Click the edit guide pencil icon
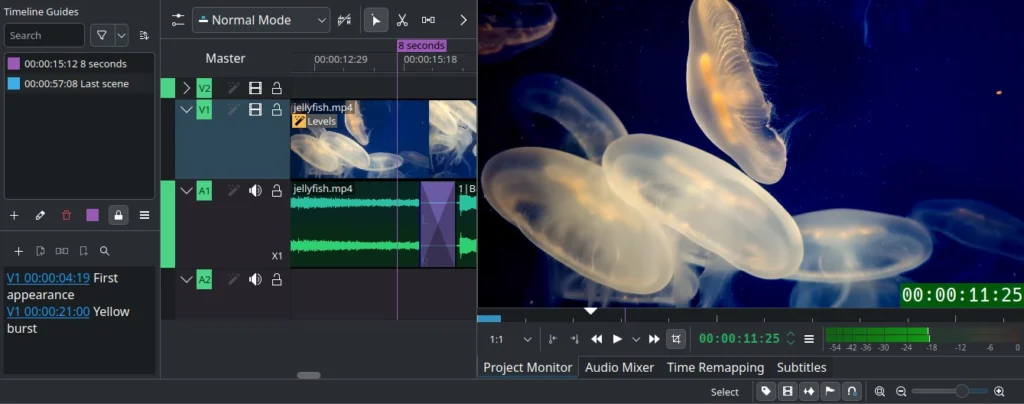The width and height of the screenshot is (1024, 404). [41, 215]
